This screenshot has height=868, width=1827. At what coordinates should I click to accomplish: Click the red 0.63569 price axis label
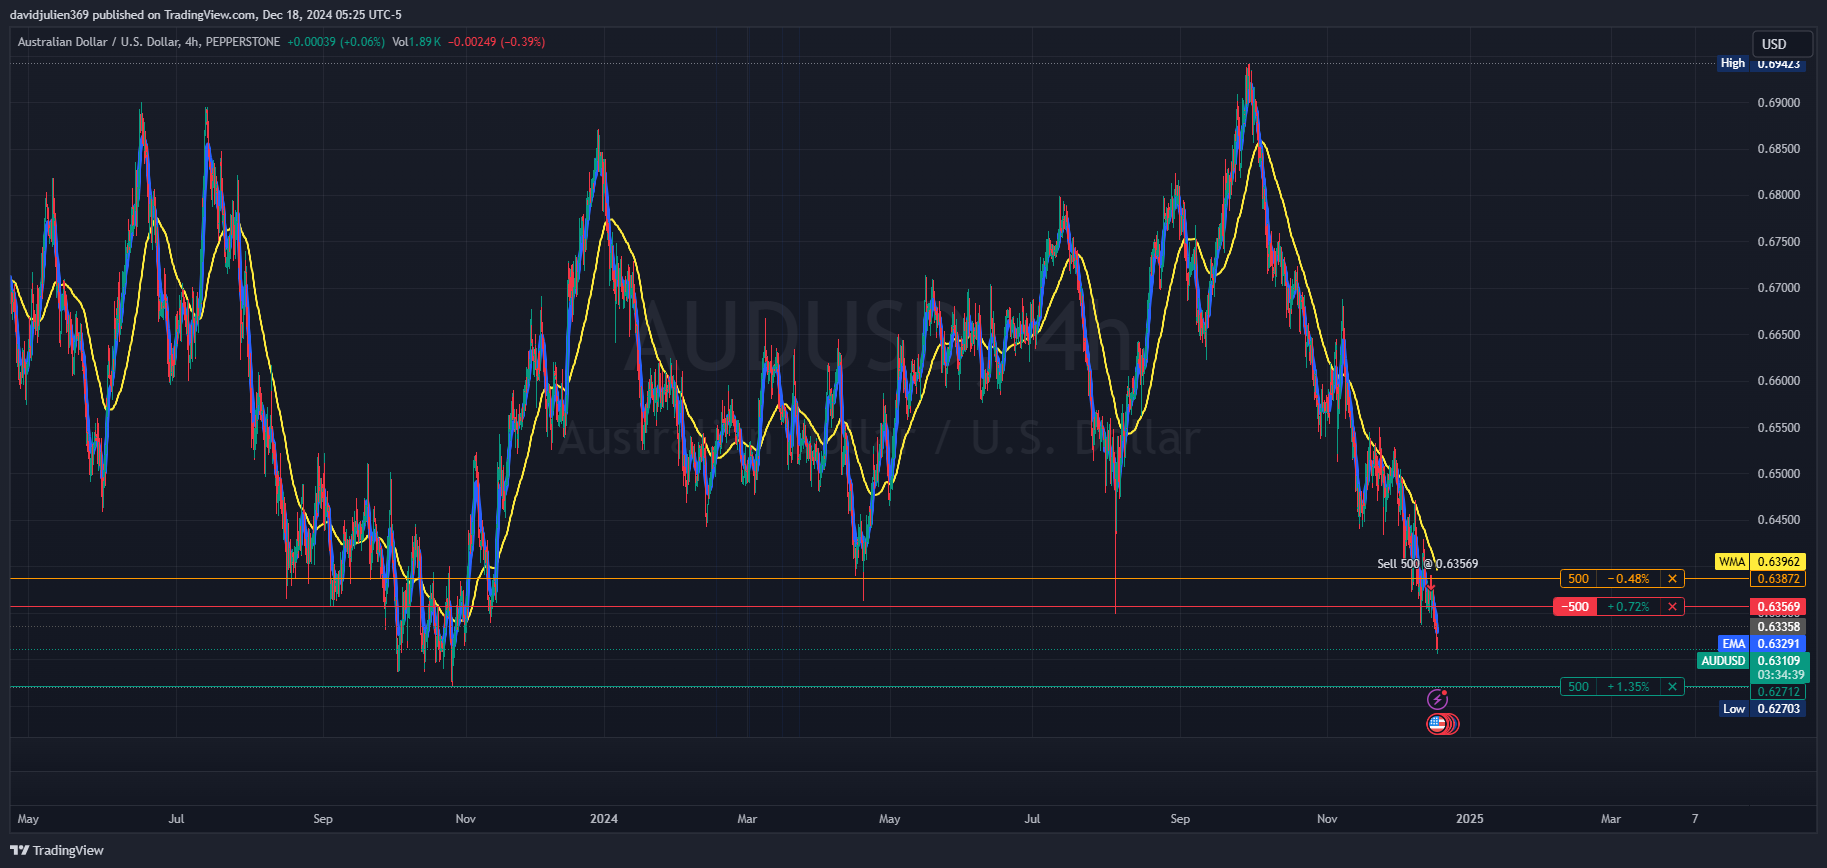(x=1778, y=607)
